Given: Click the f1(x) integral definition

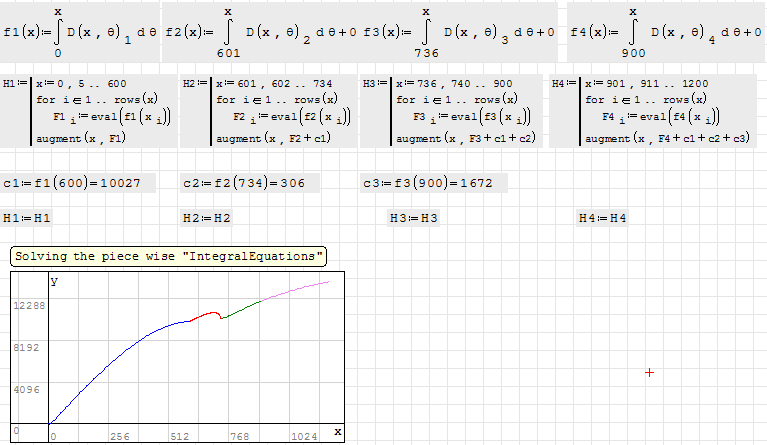Looking at the screenshot, I should [x=80, y=32].
